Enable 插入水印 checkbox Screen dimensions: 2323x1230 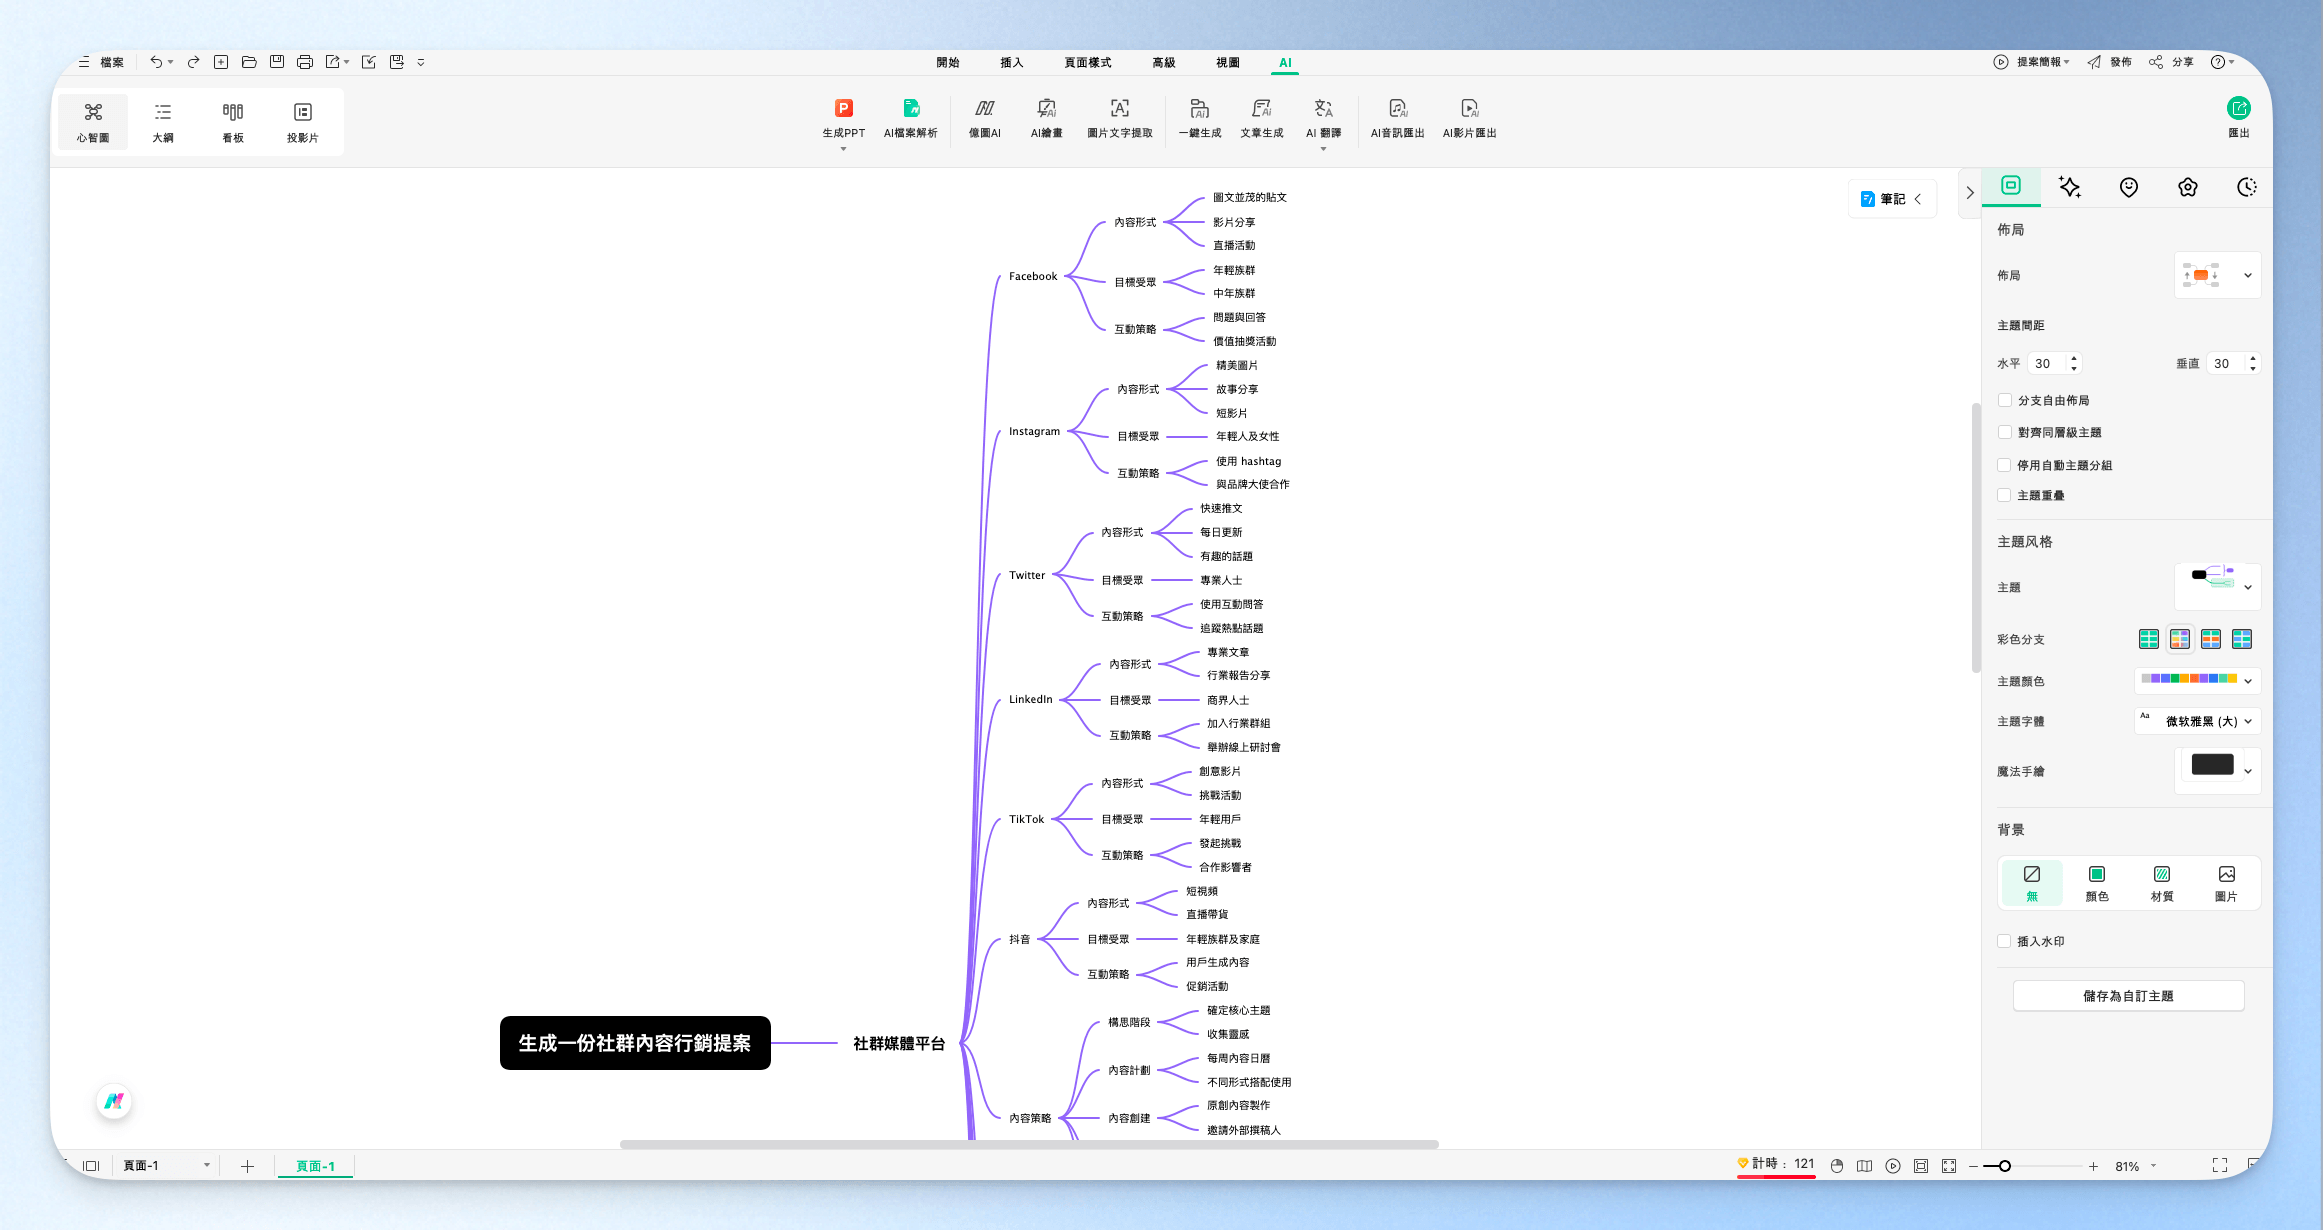pyautogui.click(x=2005, y=941)
